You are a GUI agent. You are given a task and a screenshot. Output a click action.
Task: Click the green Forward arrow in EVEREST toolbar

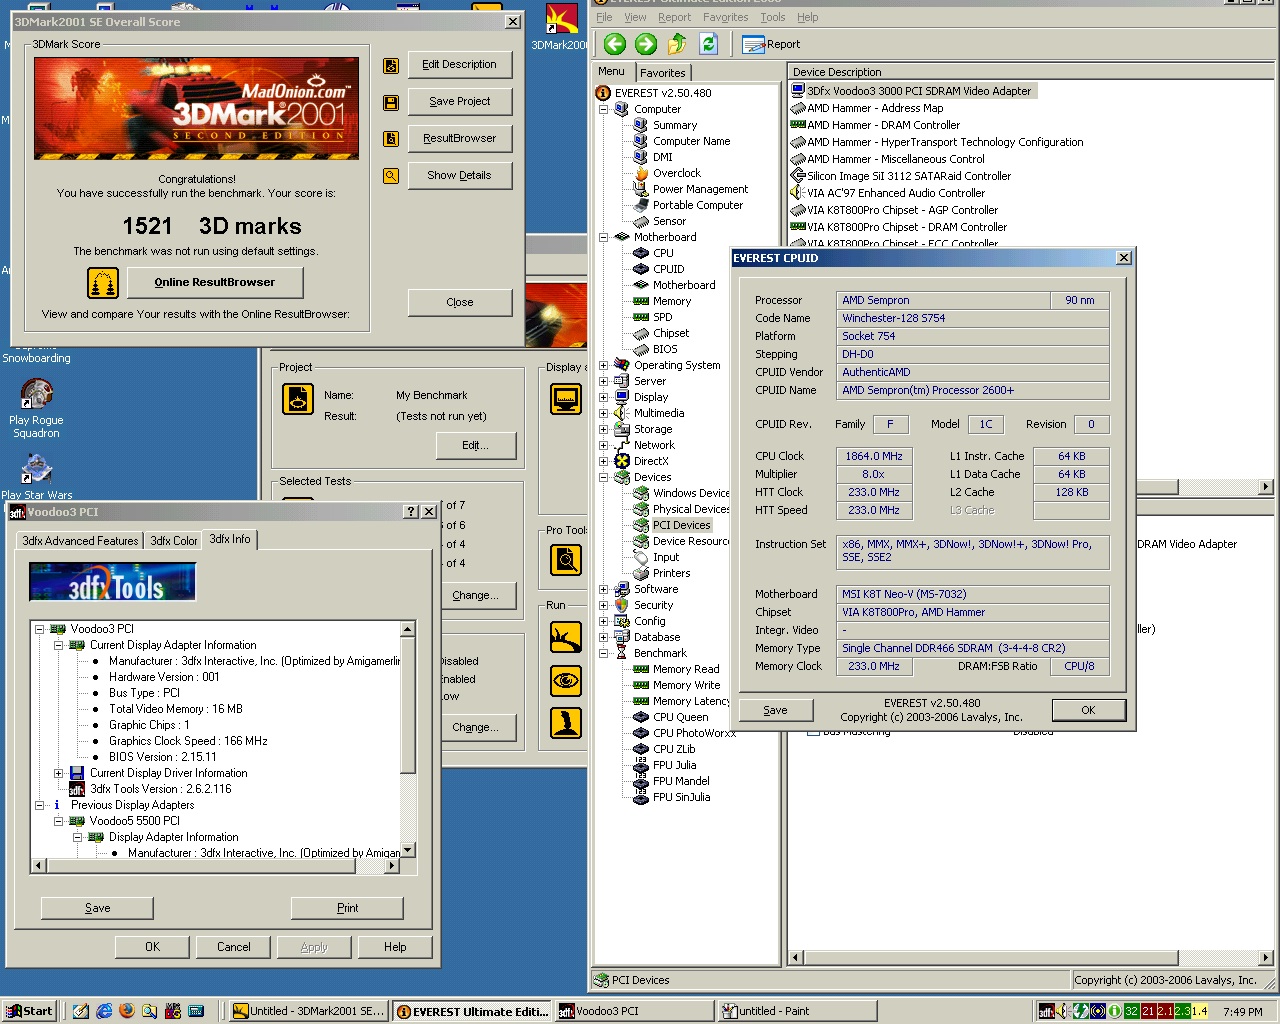coord(646,44)
